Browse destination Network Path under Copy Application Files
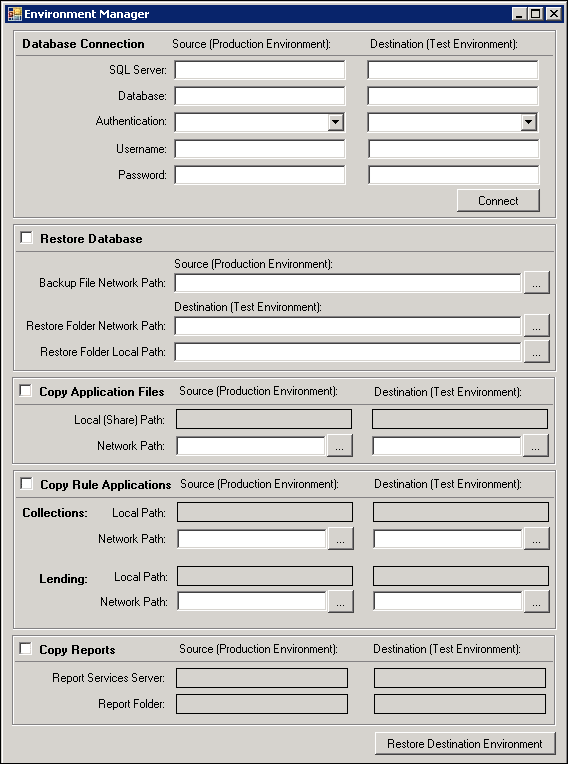Screen dimensions: 568x764 [x=535, y=446]
